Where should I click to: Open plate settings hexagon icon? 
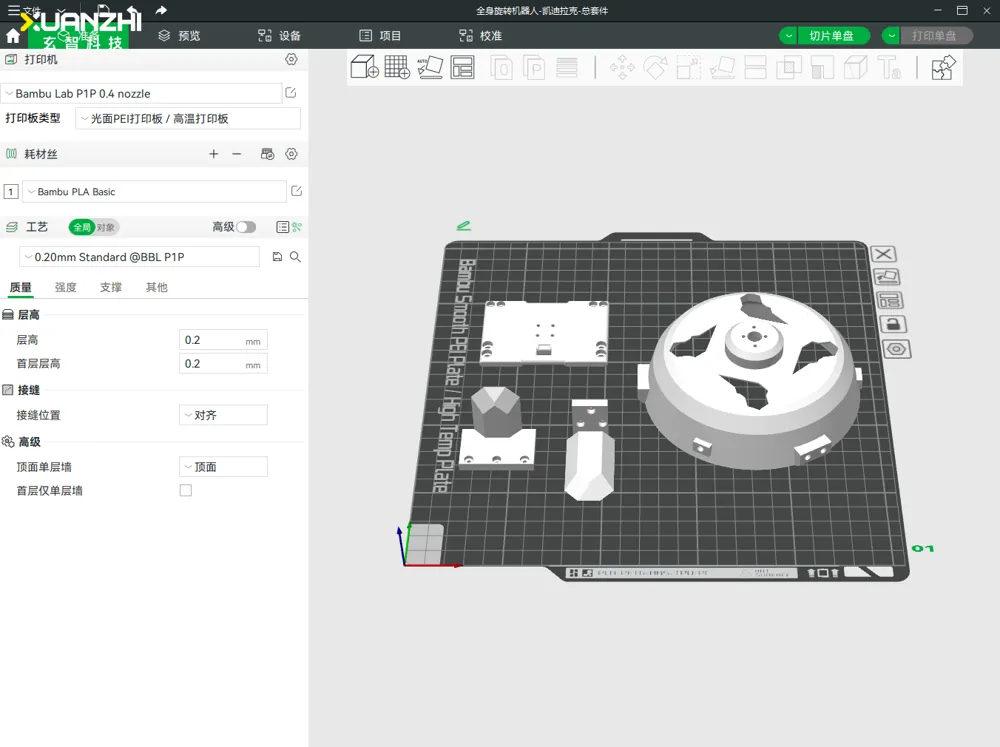click(x=896, y=349)
